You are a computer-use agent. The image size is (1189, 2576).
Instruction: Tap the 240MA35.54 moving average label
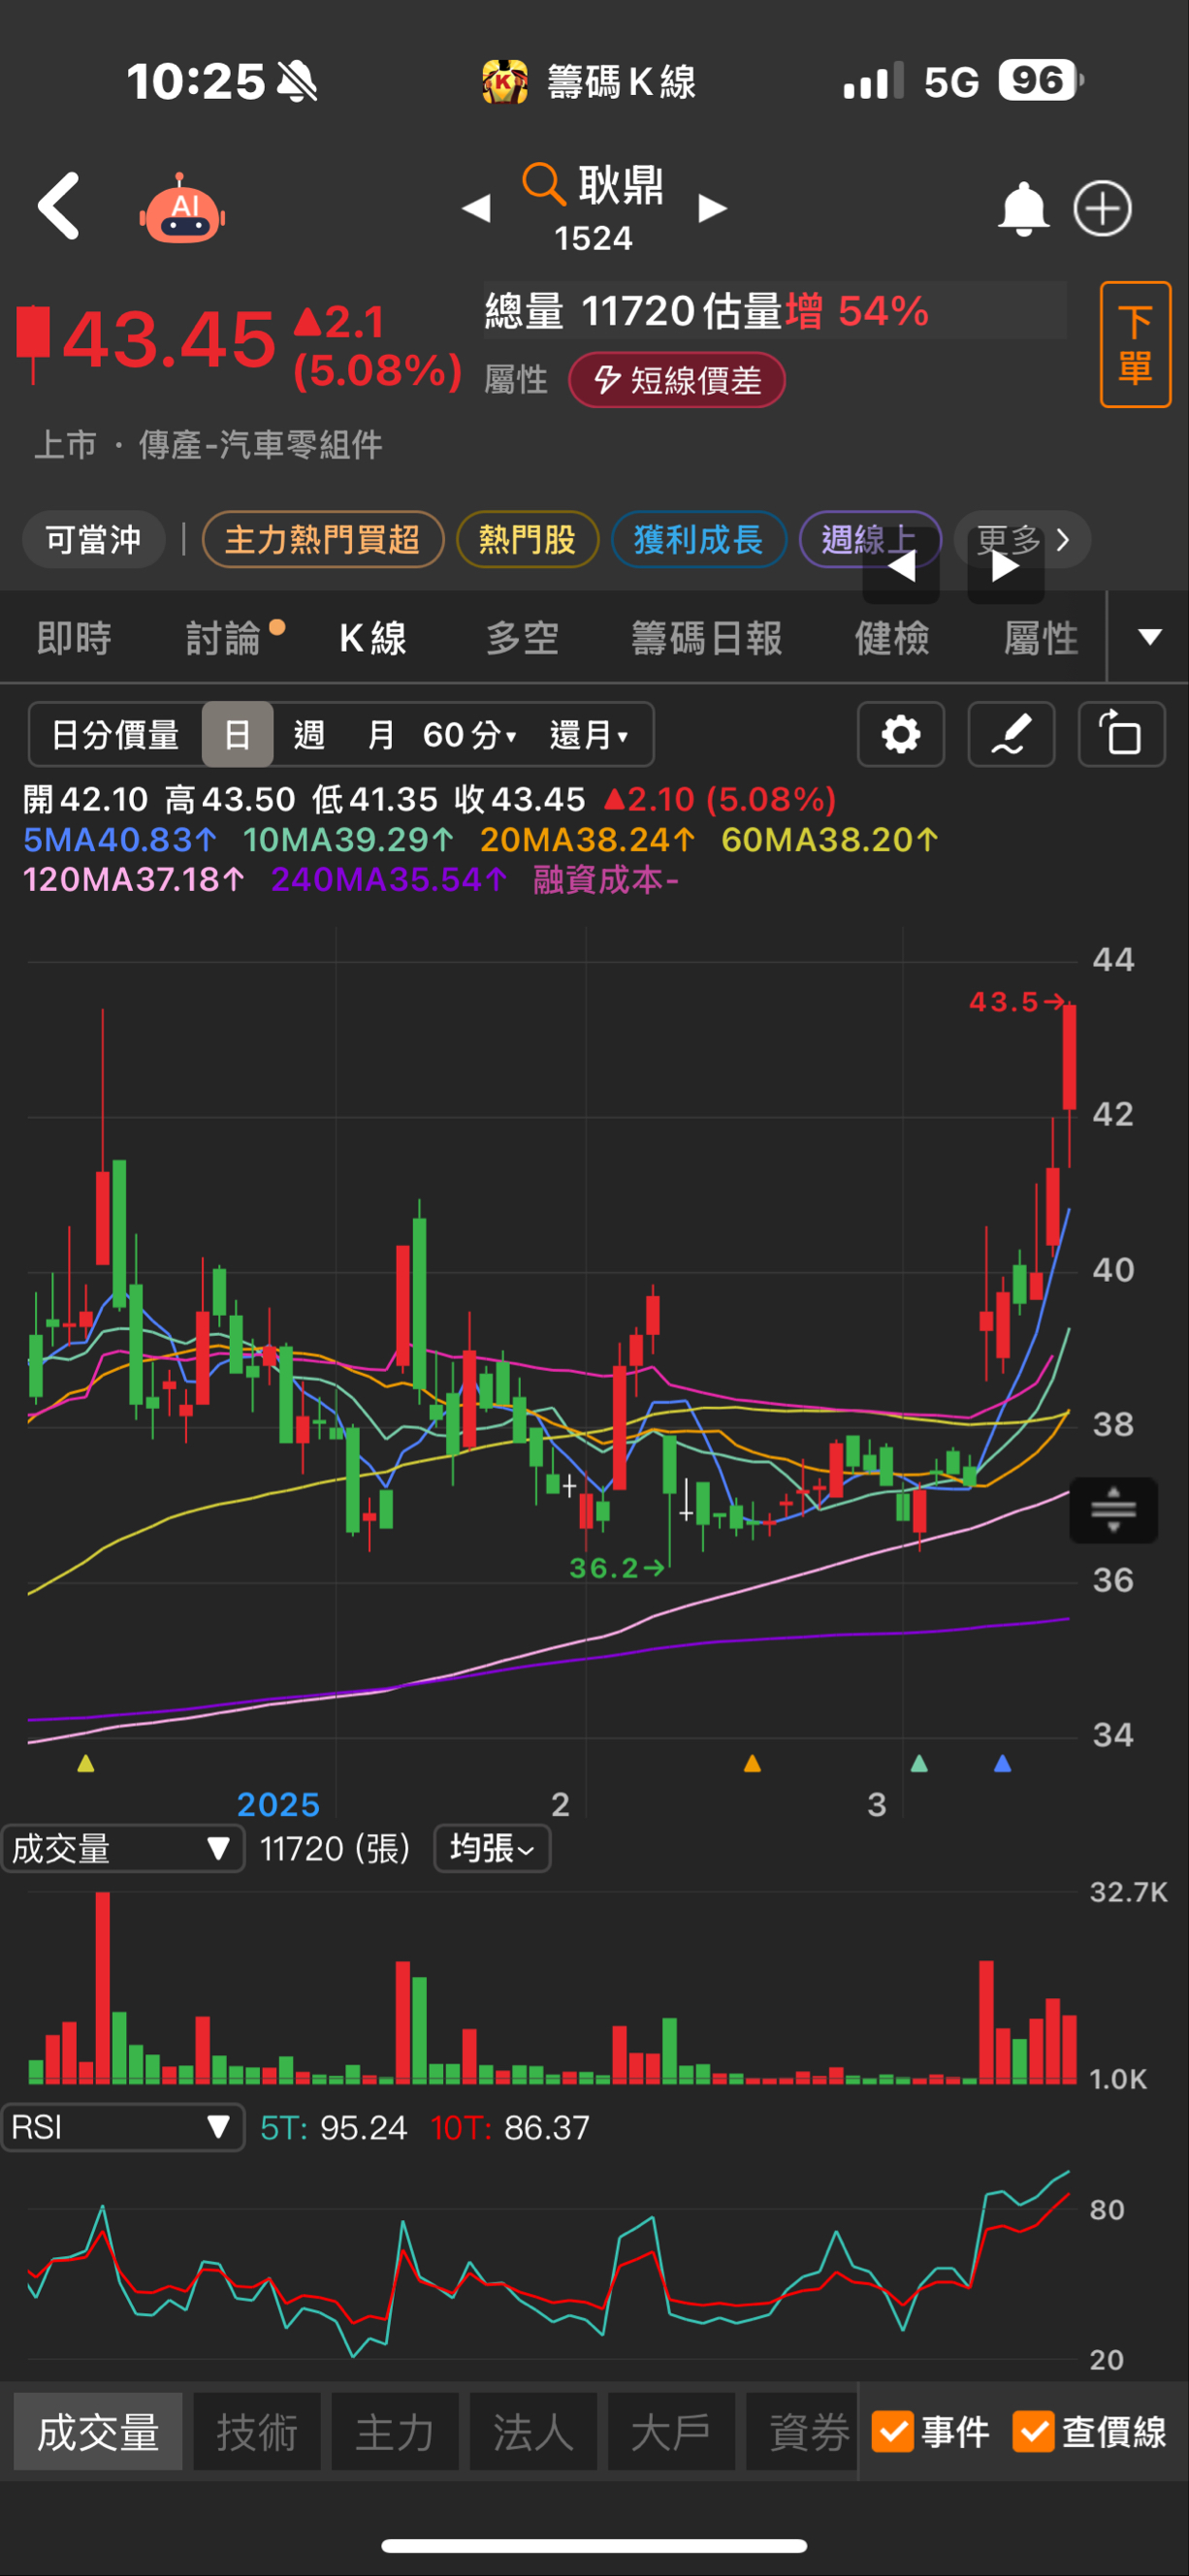389,879
